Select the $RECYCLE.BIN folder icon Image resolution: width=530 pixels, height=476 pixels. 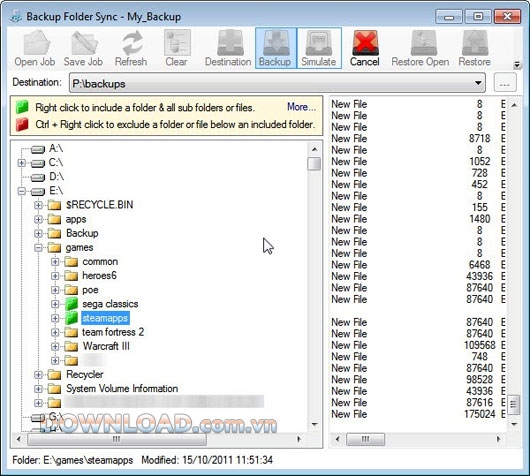click(x=54, y=205)
